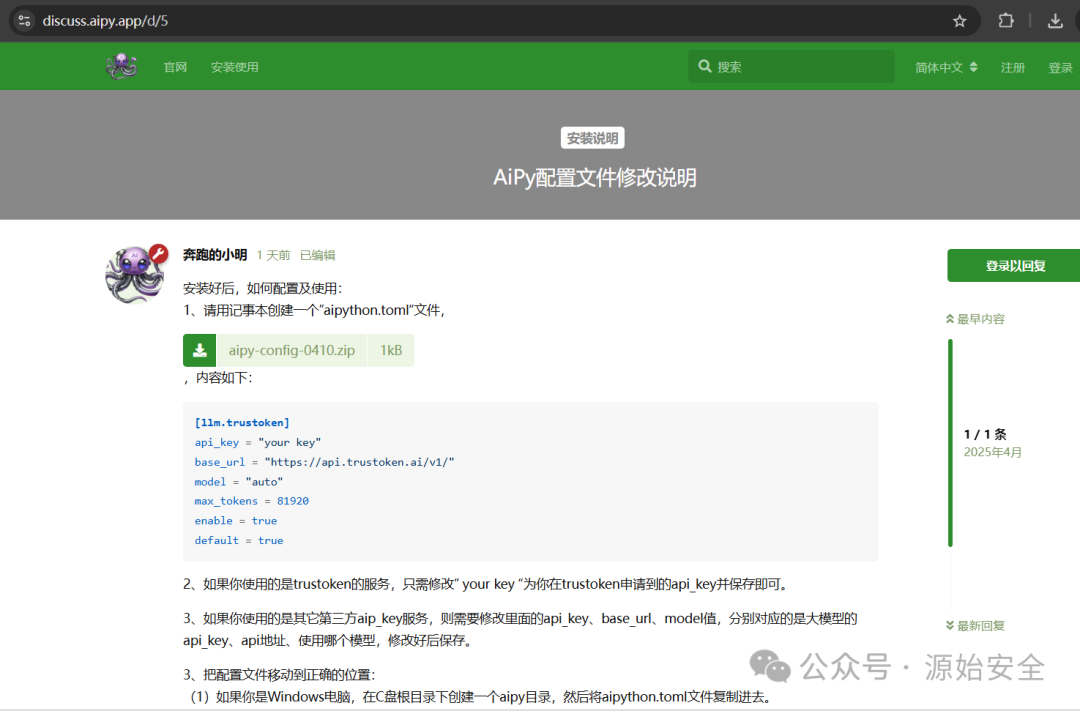Viewport: 1080px width, 711px height.
Task: Jump to 最新回复 in scrubber
Action: (975, 626)
